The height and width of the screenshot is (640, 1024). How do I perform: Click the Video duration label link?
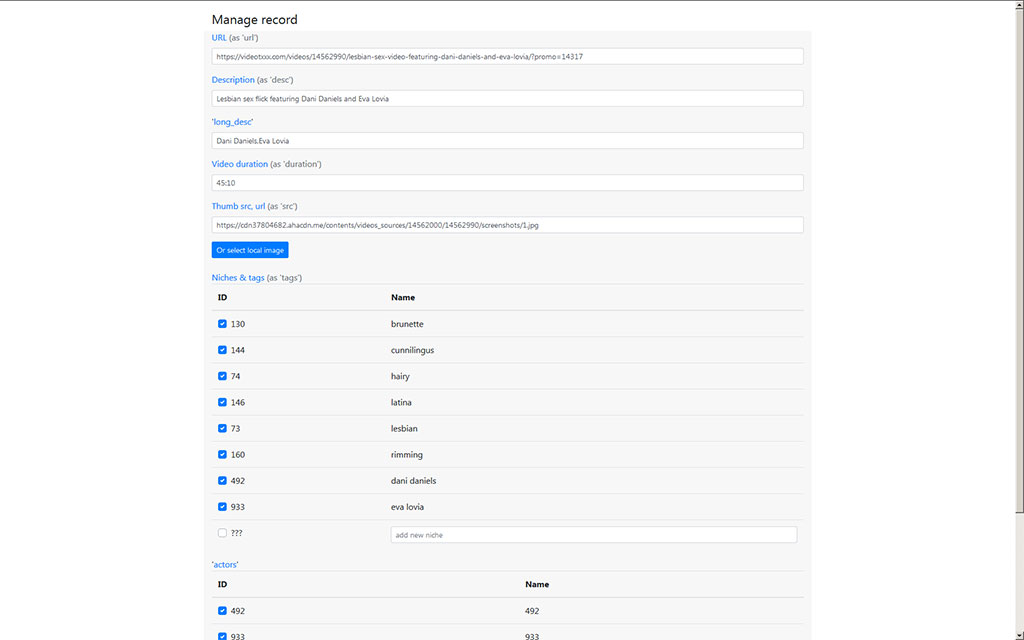click(239, 164)
